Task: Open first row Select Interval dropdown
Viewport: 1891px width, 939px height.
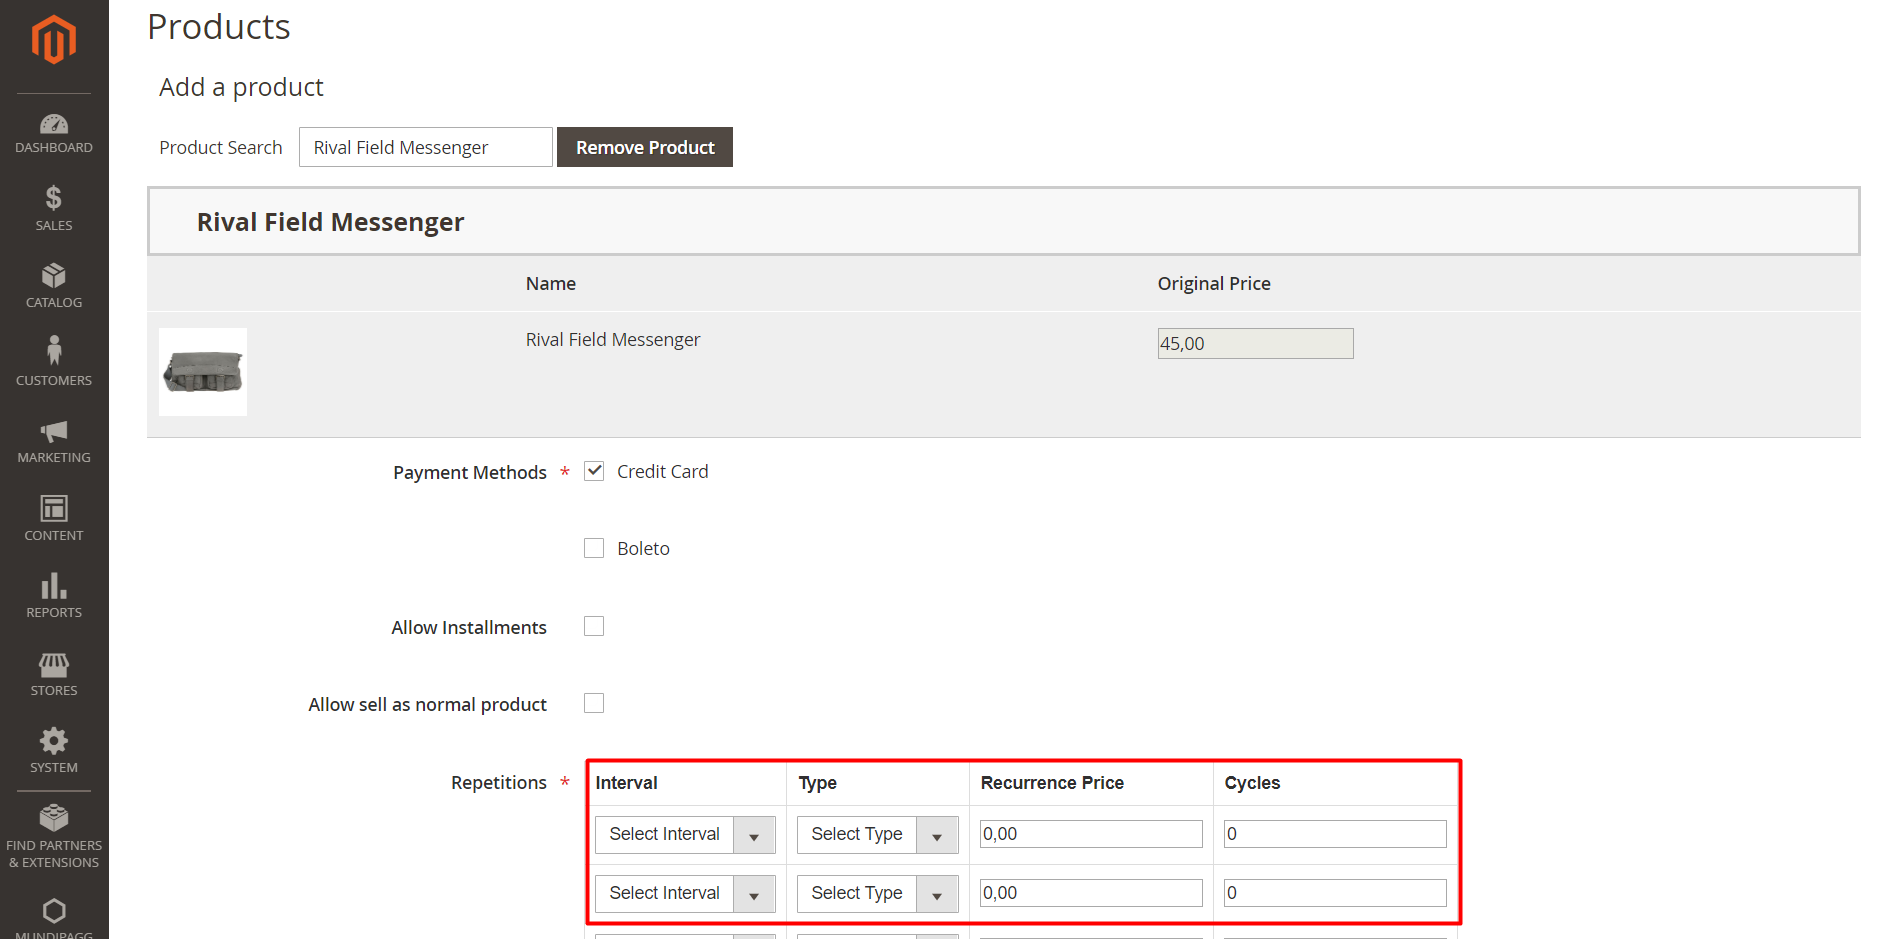Action: tap(685, 834)
